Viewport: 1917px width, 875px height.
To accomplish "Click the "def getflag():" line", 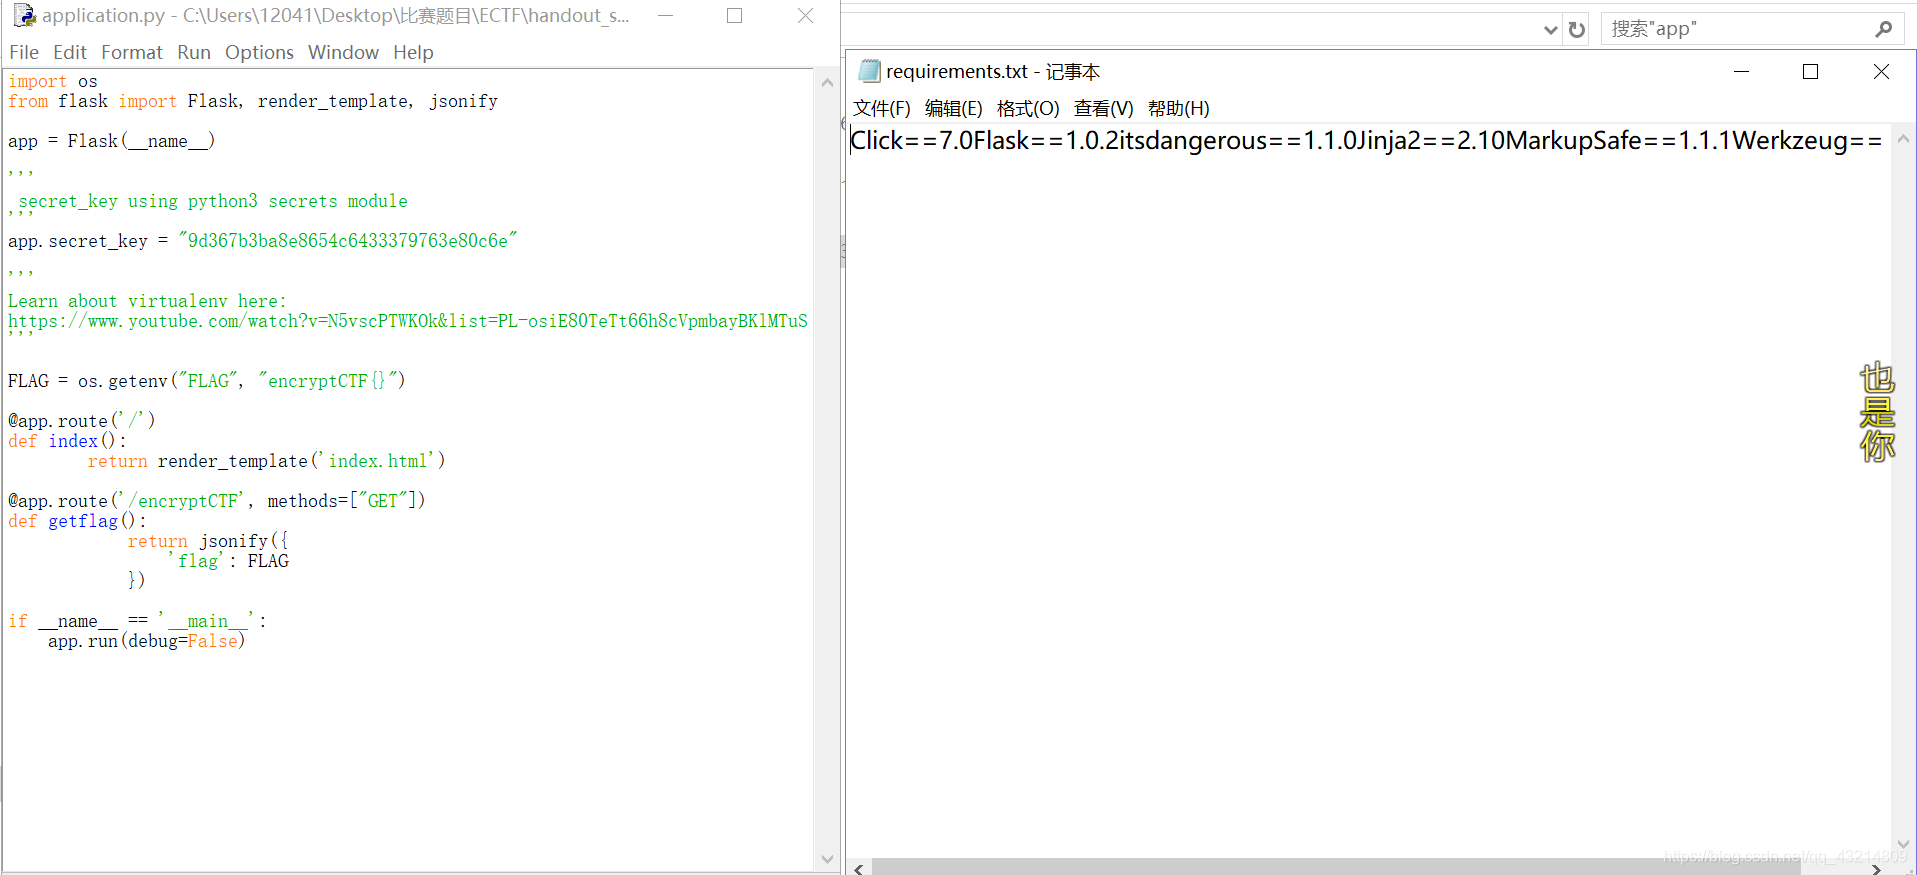I will (x=77, y=521).
